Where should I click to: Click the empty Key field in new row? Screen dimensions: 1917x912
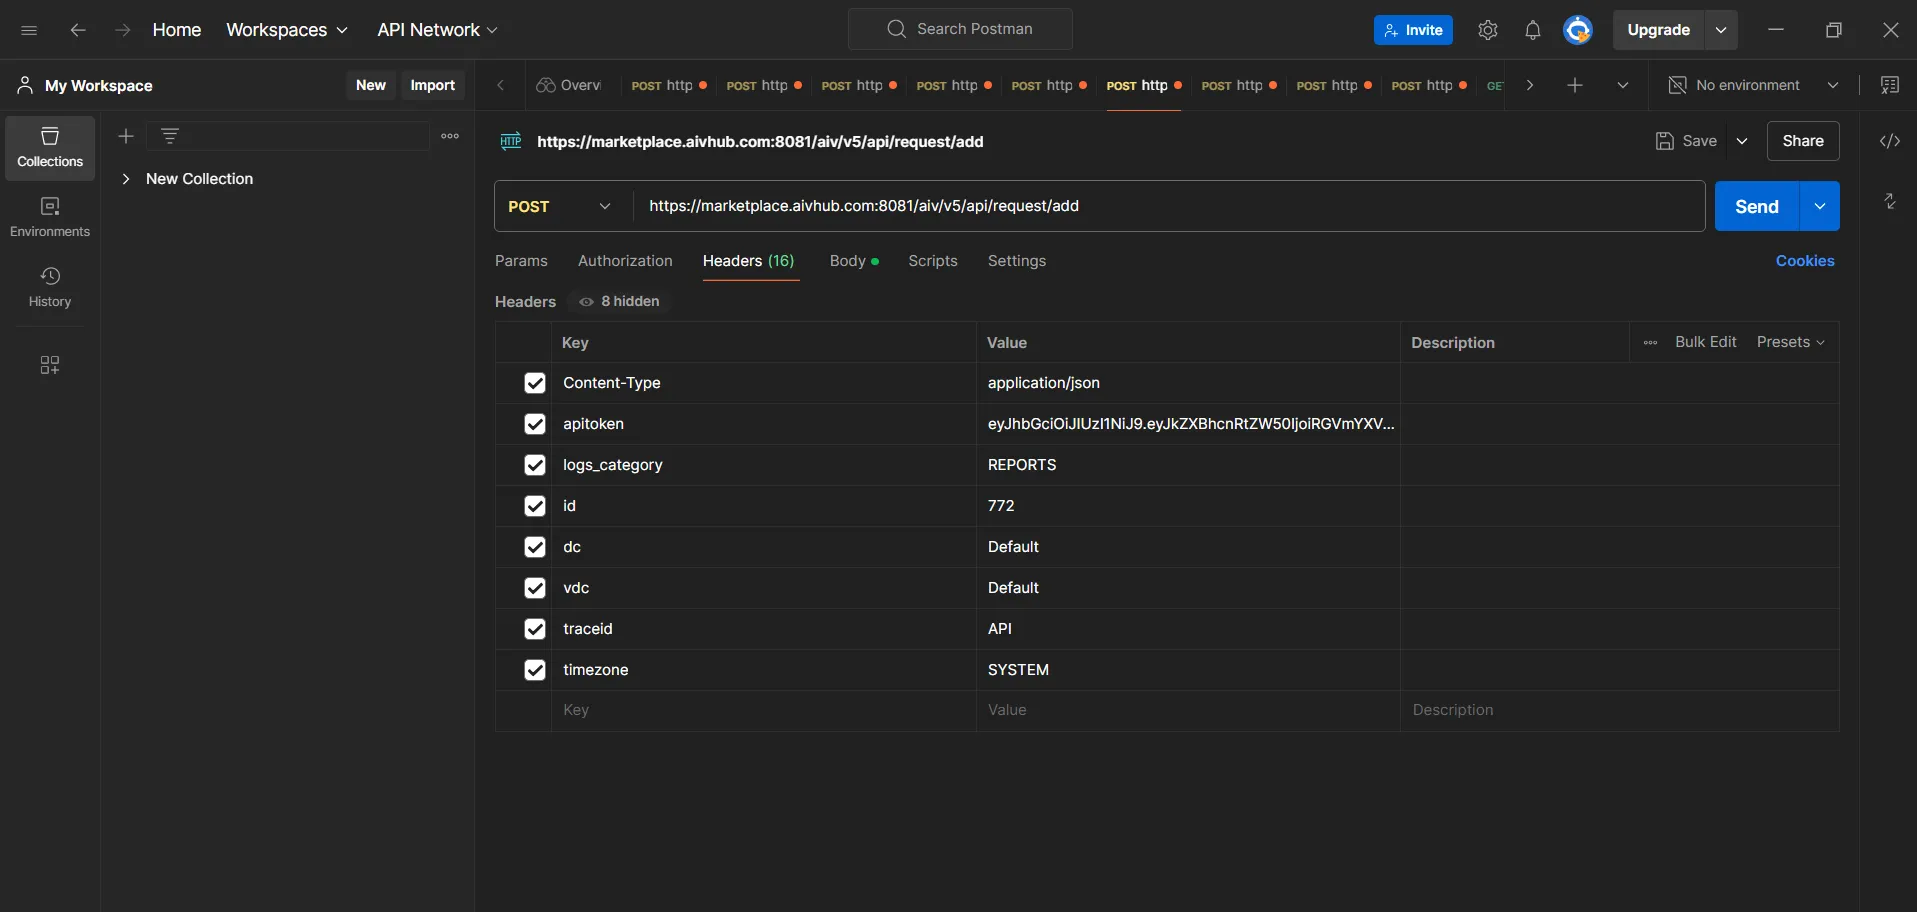pyautogui.click(x=764, y=710)
